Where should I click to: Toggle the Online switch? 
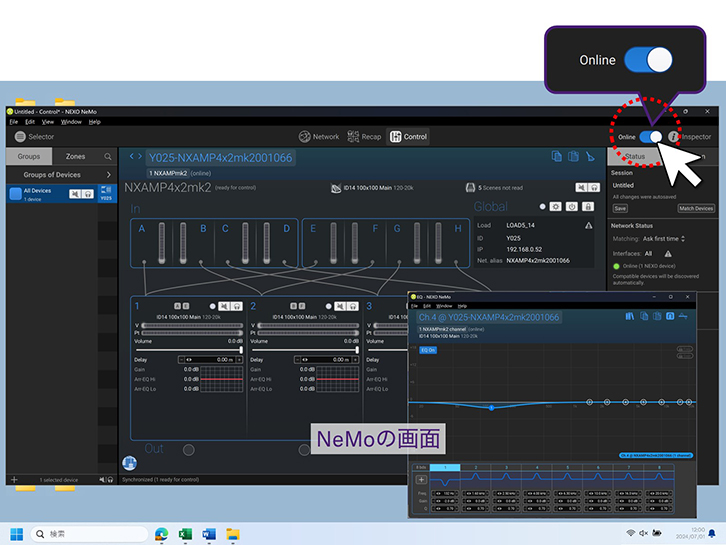coord(653,136)
